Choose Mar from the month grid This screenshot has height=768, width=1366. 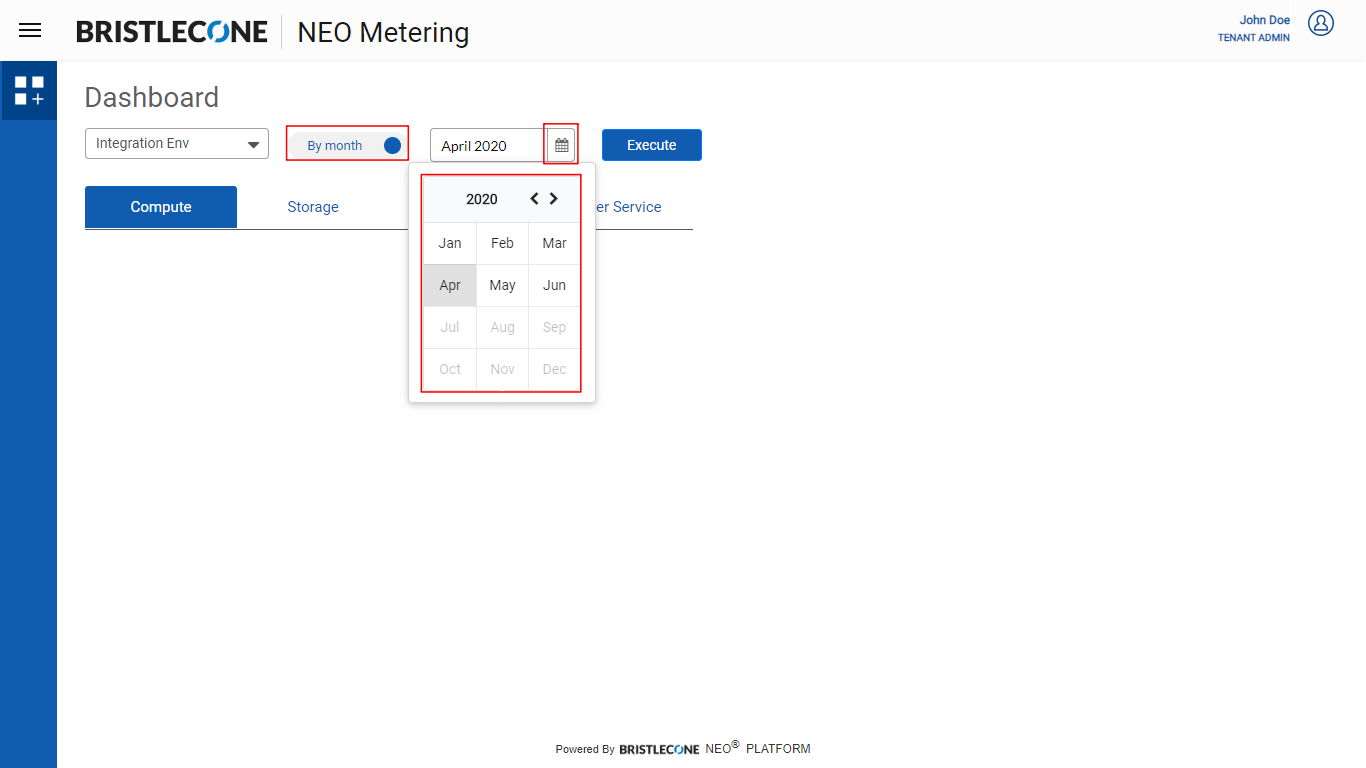554,243
